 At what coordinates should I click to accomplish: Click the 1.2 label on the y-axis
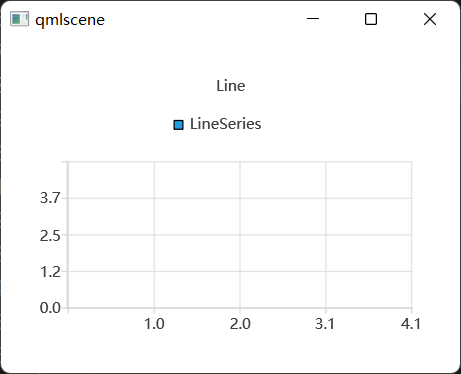coord(50,272)
